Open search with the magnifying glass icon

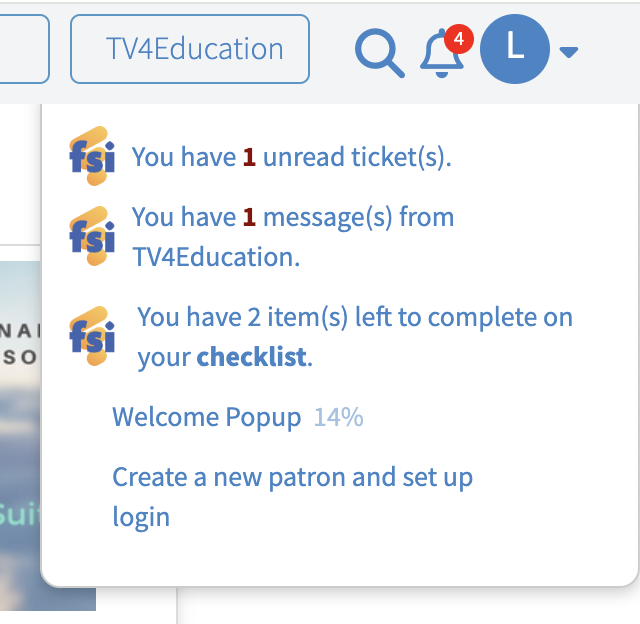pos(380,52)
